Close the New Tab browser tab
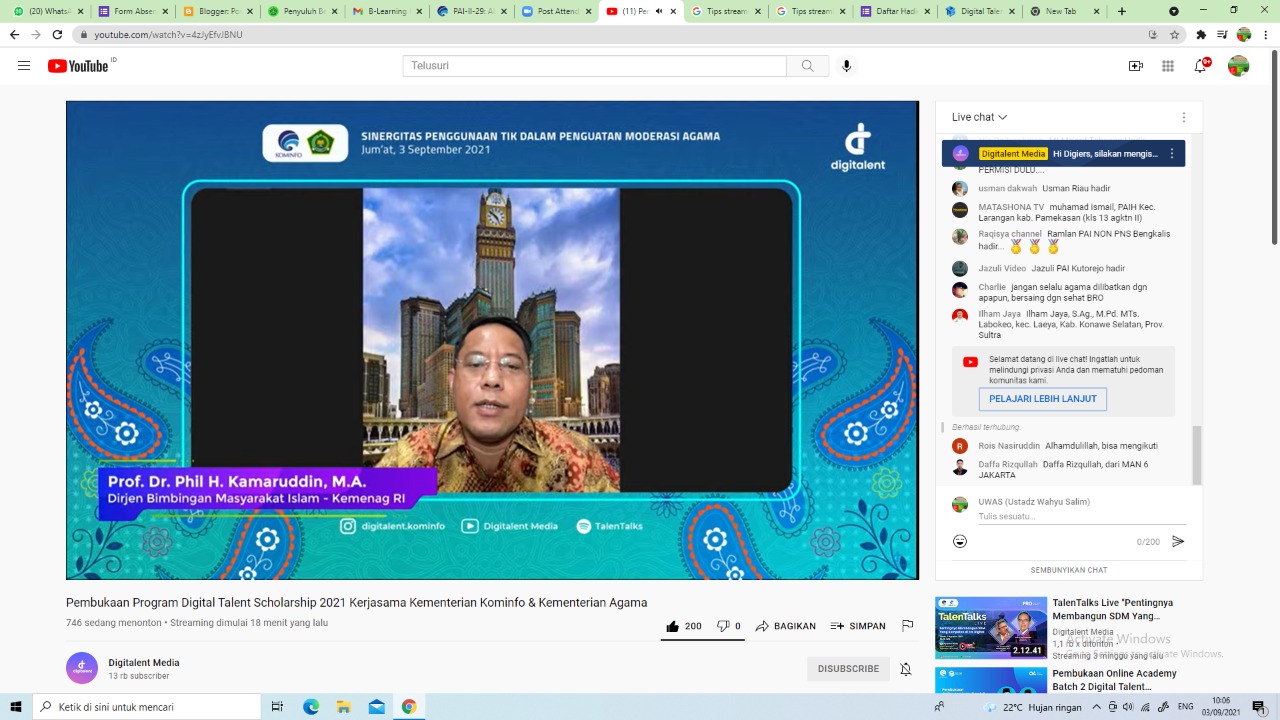 pyautogui.click(x=1097, y=11)
